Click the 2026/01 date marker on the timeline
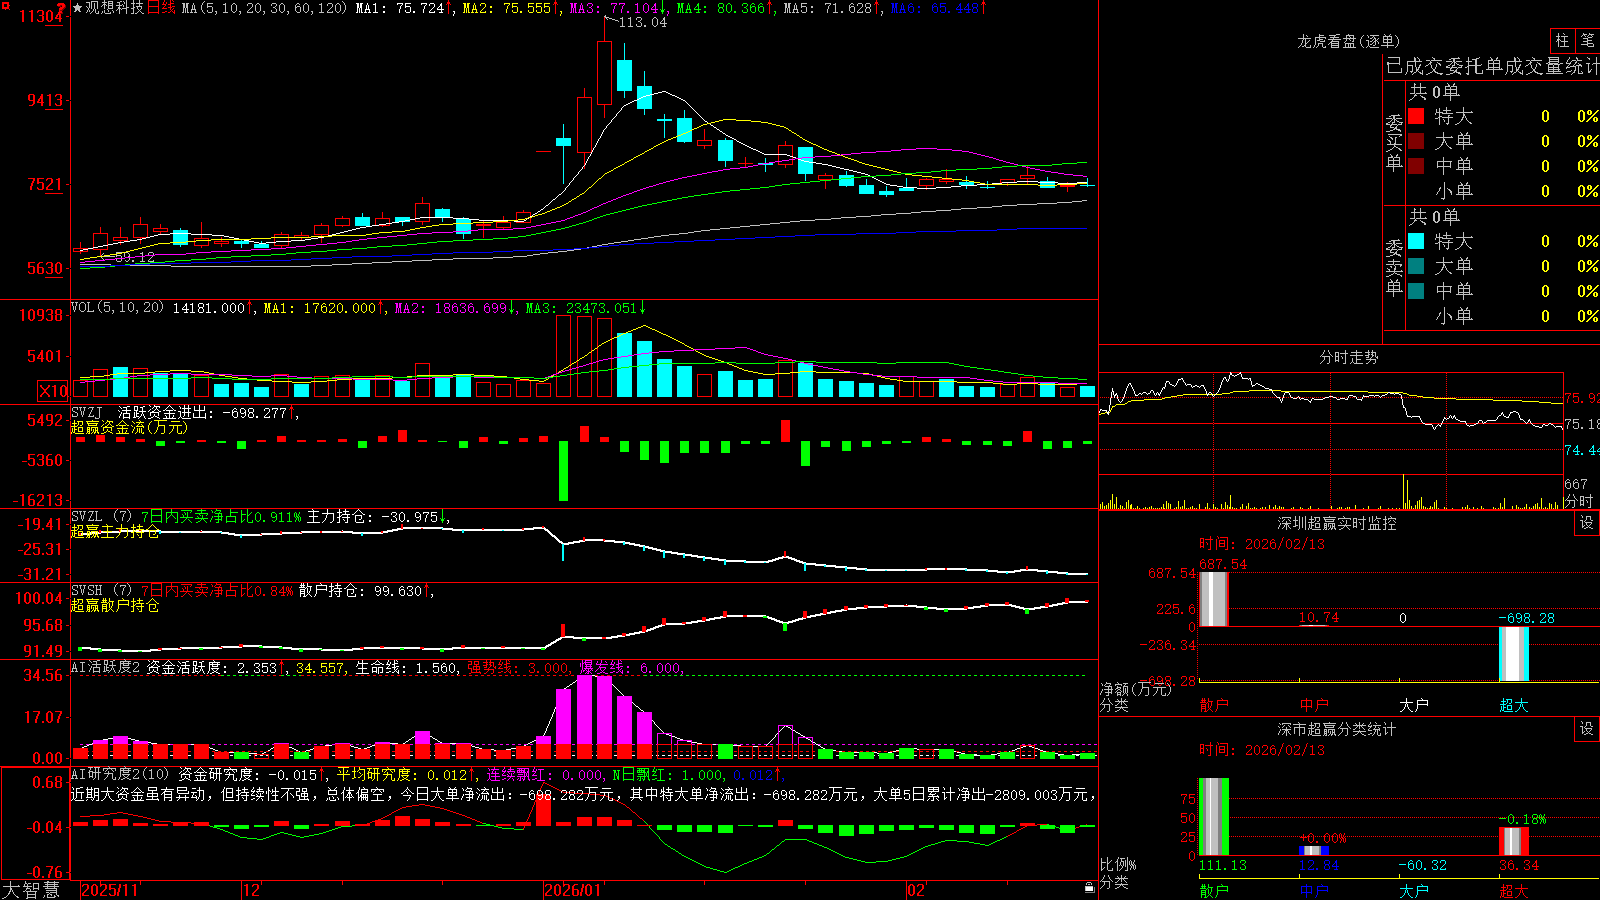The image size is (1600, 900). click(x=573, y=890)
